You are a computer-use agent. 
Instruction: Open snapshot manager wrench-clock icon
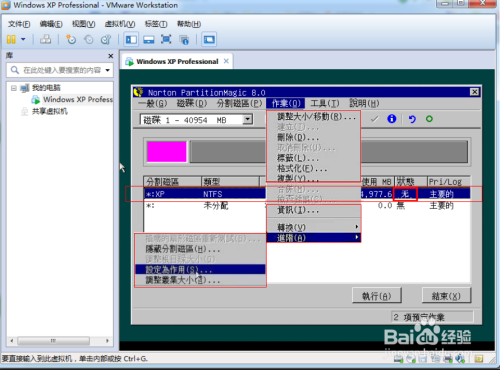(106, 39)
